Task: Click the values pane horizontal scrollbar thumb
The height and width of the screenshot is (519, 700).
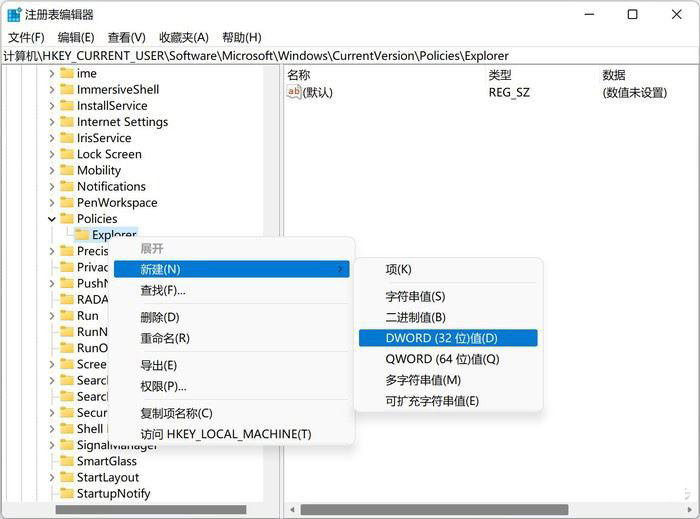Action: (x=434, y=509)
